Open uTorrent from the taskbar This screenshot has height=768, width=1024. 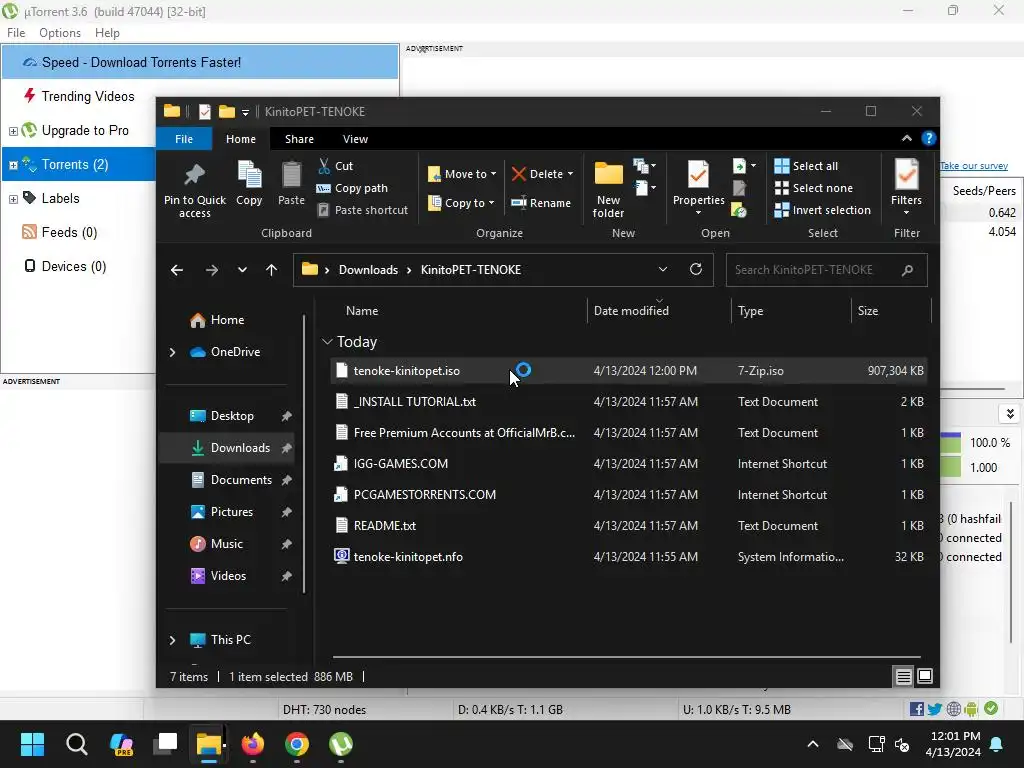pos(341,744)
